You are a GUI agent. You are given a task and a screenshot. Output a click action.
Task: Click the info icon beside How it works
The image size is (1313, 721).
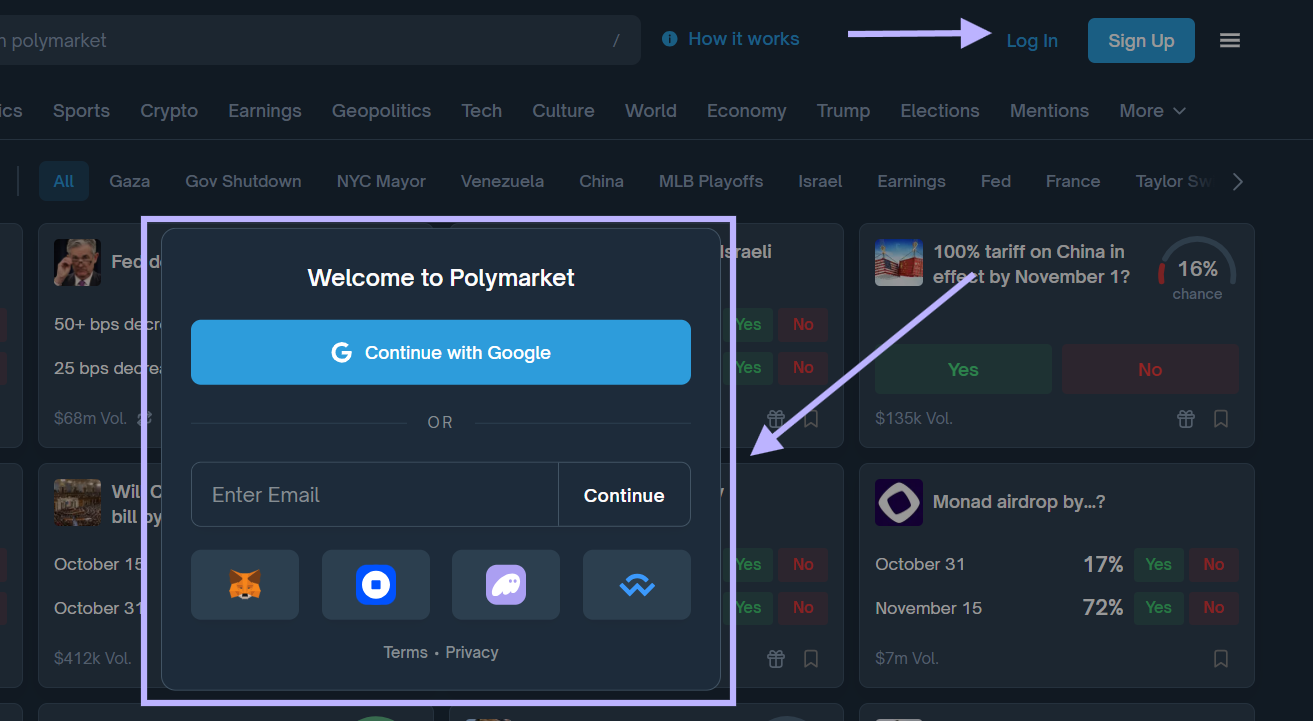(x=668, y=39)
